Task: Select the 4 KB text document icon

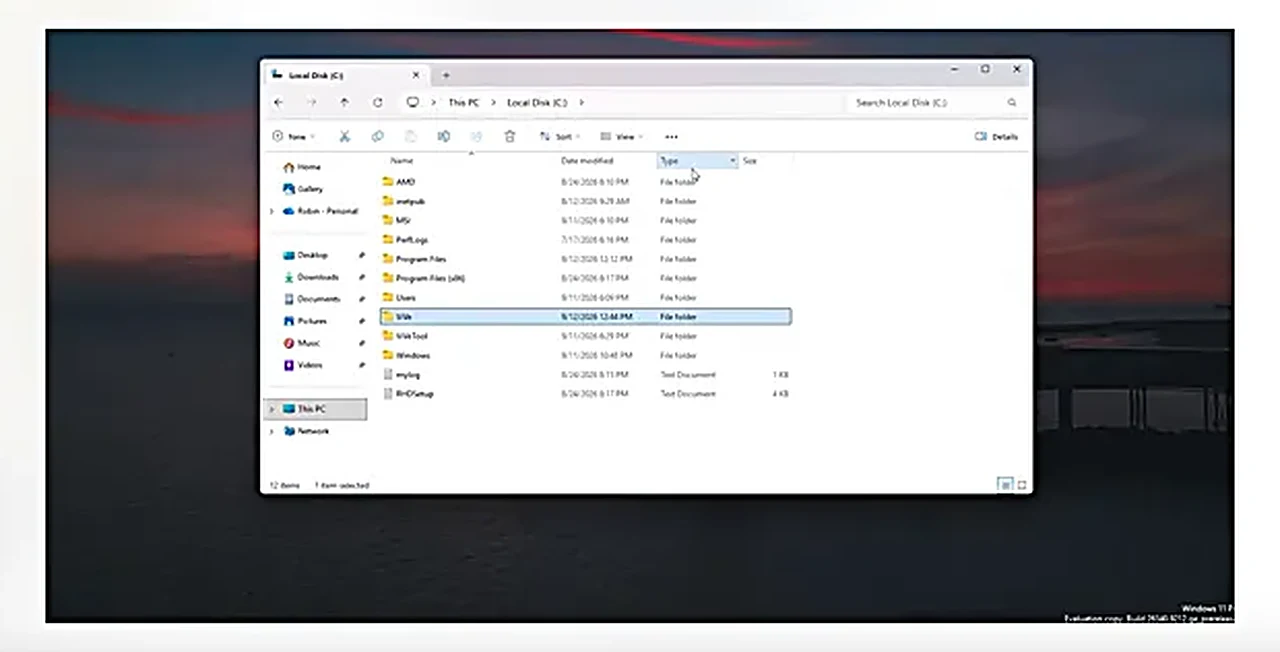Action: 388,394
